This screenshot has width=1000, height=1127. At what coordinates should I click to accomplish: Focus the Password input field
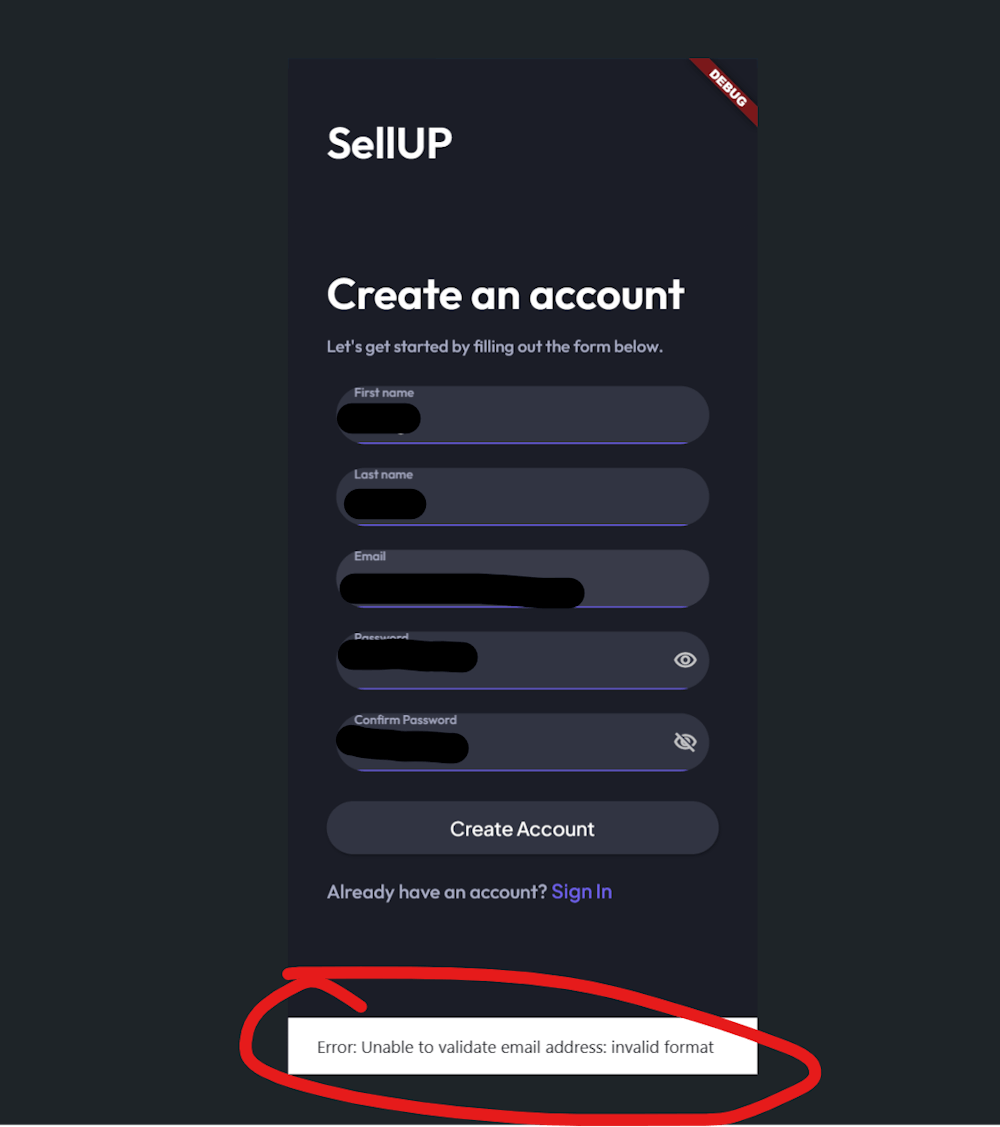point(523,661)
